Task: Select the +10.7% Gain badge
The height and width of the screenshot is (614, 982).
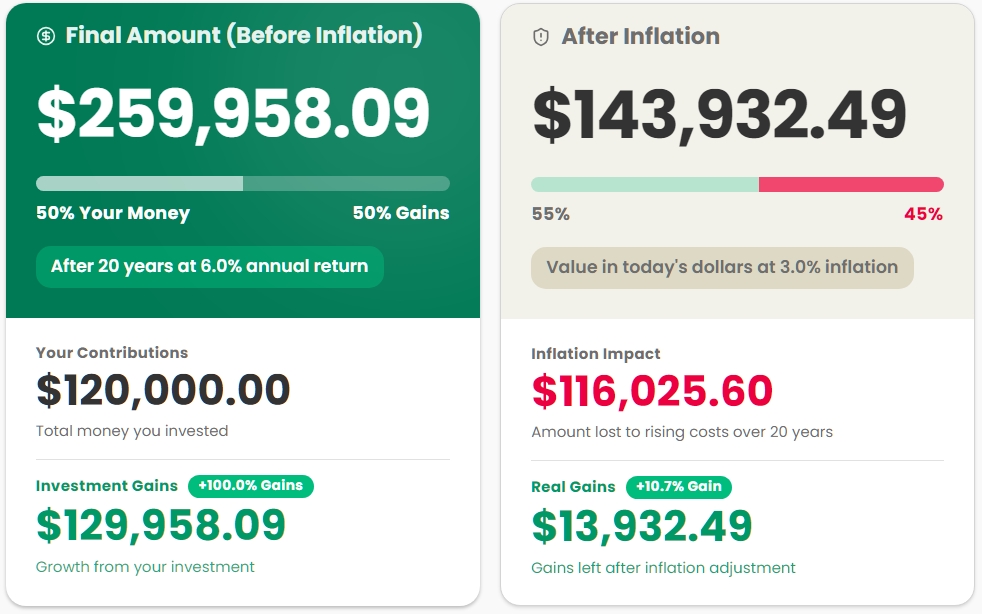Action: coord(678,488)
